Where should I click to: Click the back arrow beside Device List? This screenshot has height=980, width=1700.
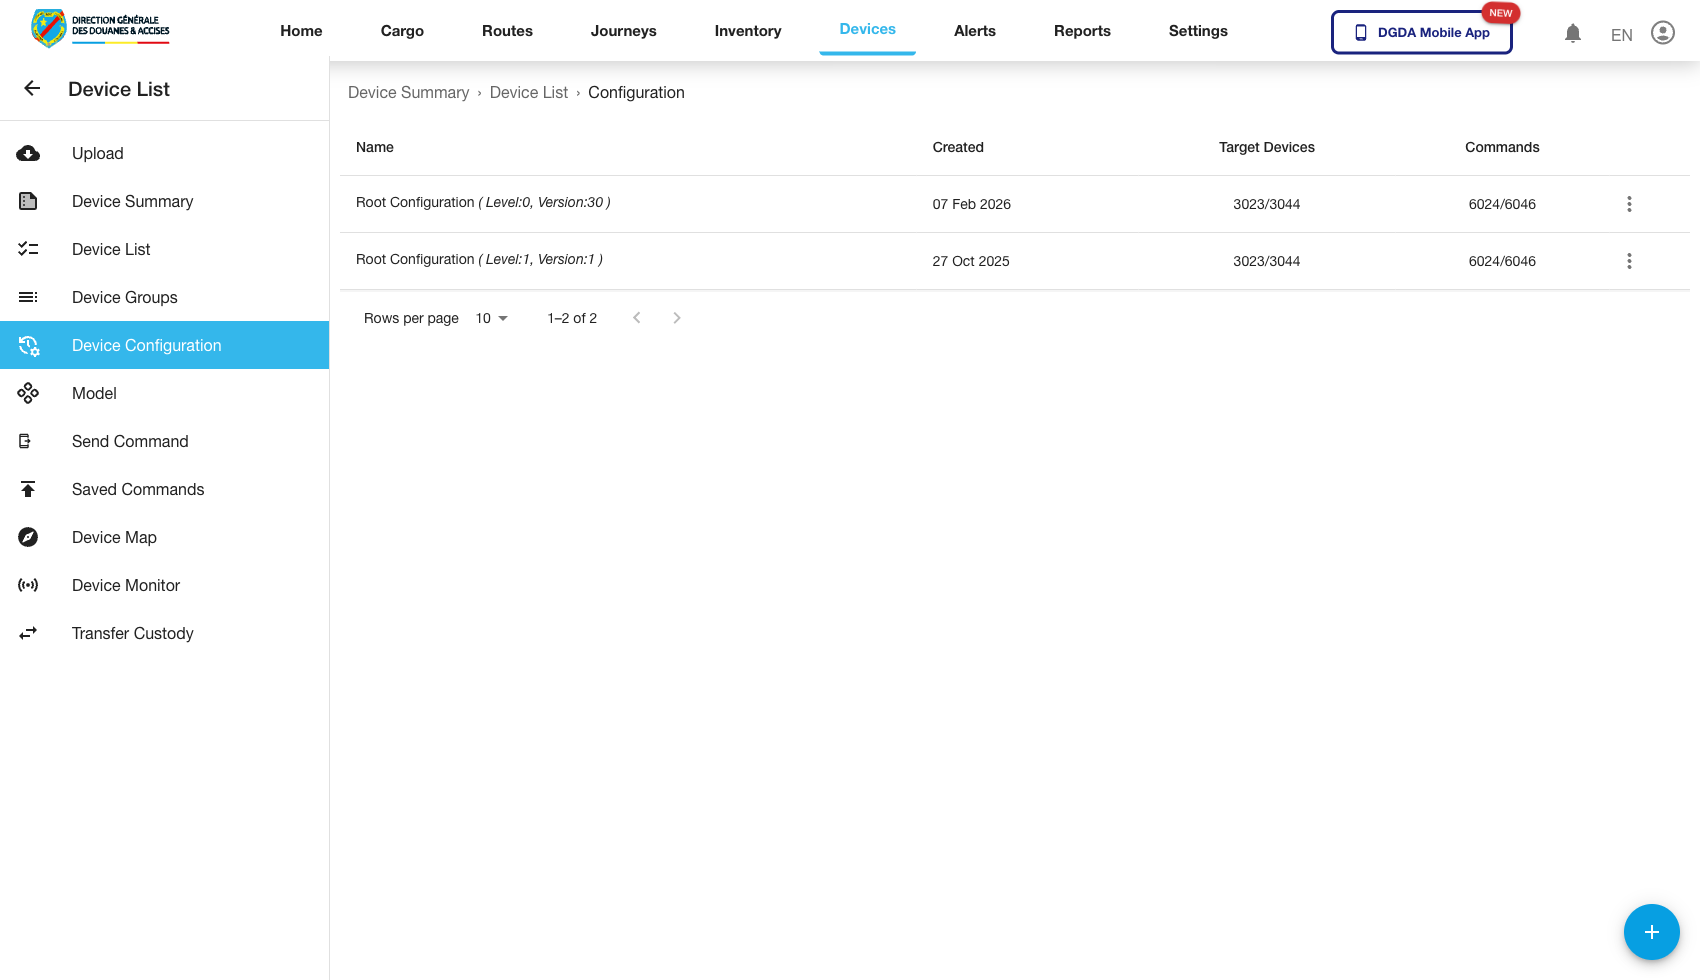32,88
